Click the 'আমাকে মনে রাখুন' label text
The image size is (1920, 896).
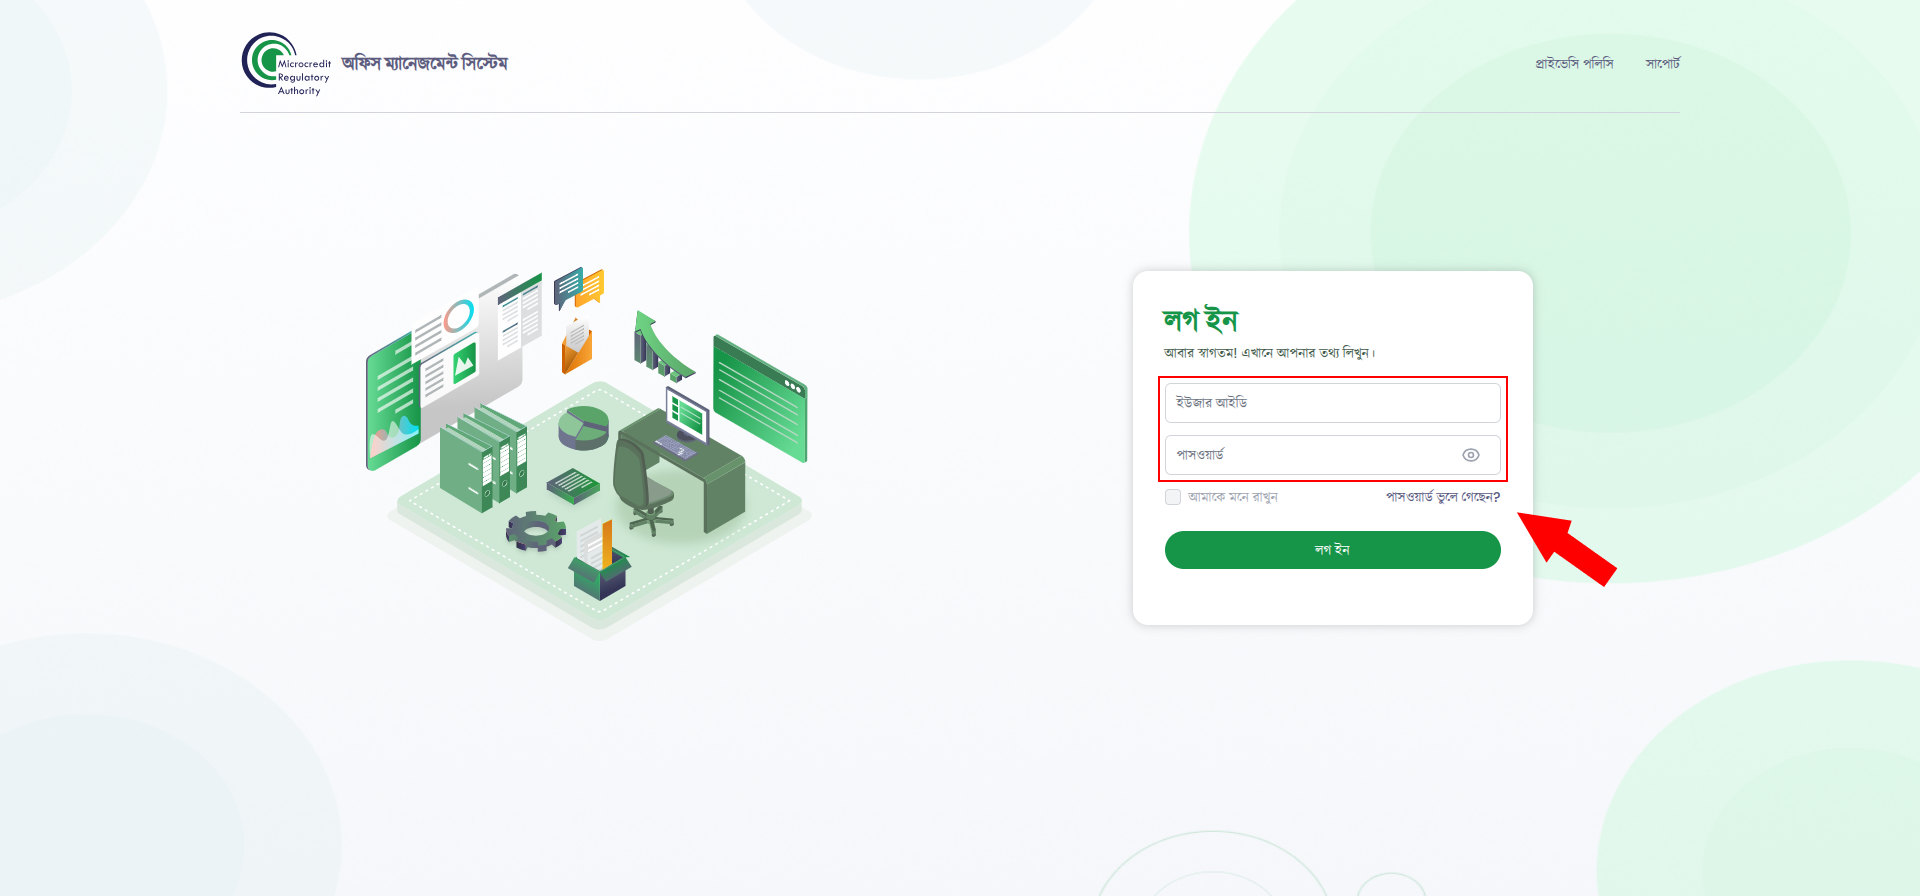(1233, 497)
